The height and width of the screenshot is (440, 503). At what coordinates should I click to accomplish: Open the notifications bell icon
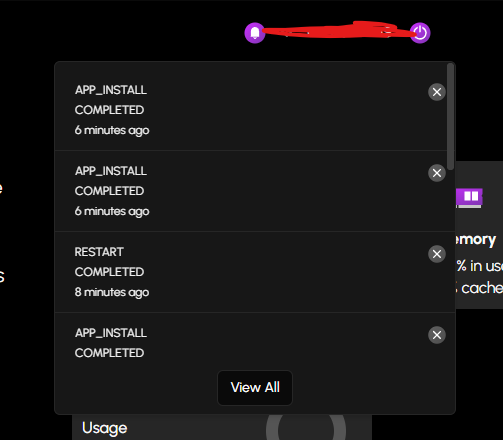[x=255, y=33]
